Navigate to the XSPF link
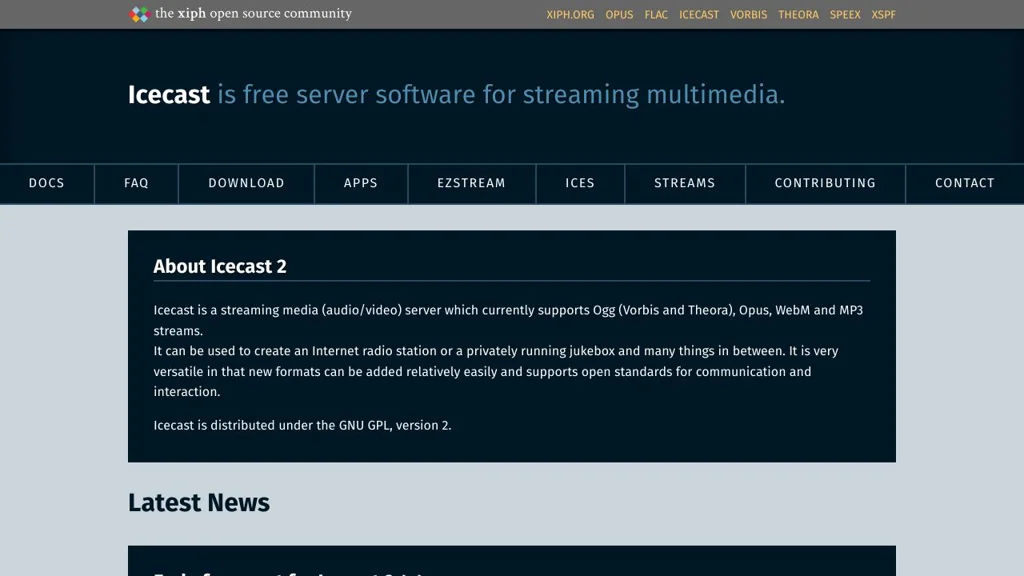Screen dimensions: 1024x576 pos(883,15)
